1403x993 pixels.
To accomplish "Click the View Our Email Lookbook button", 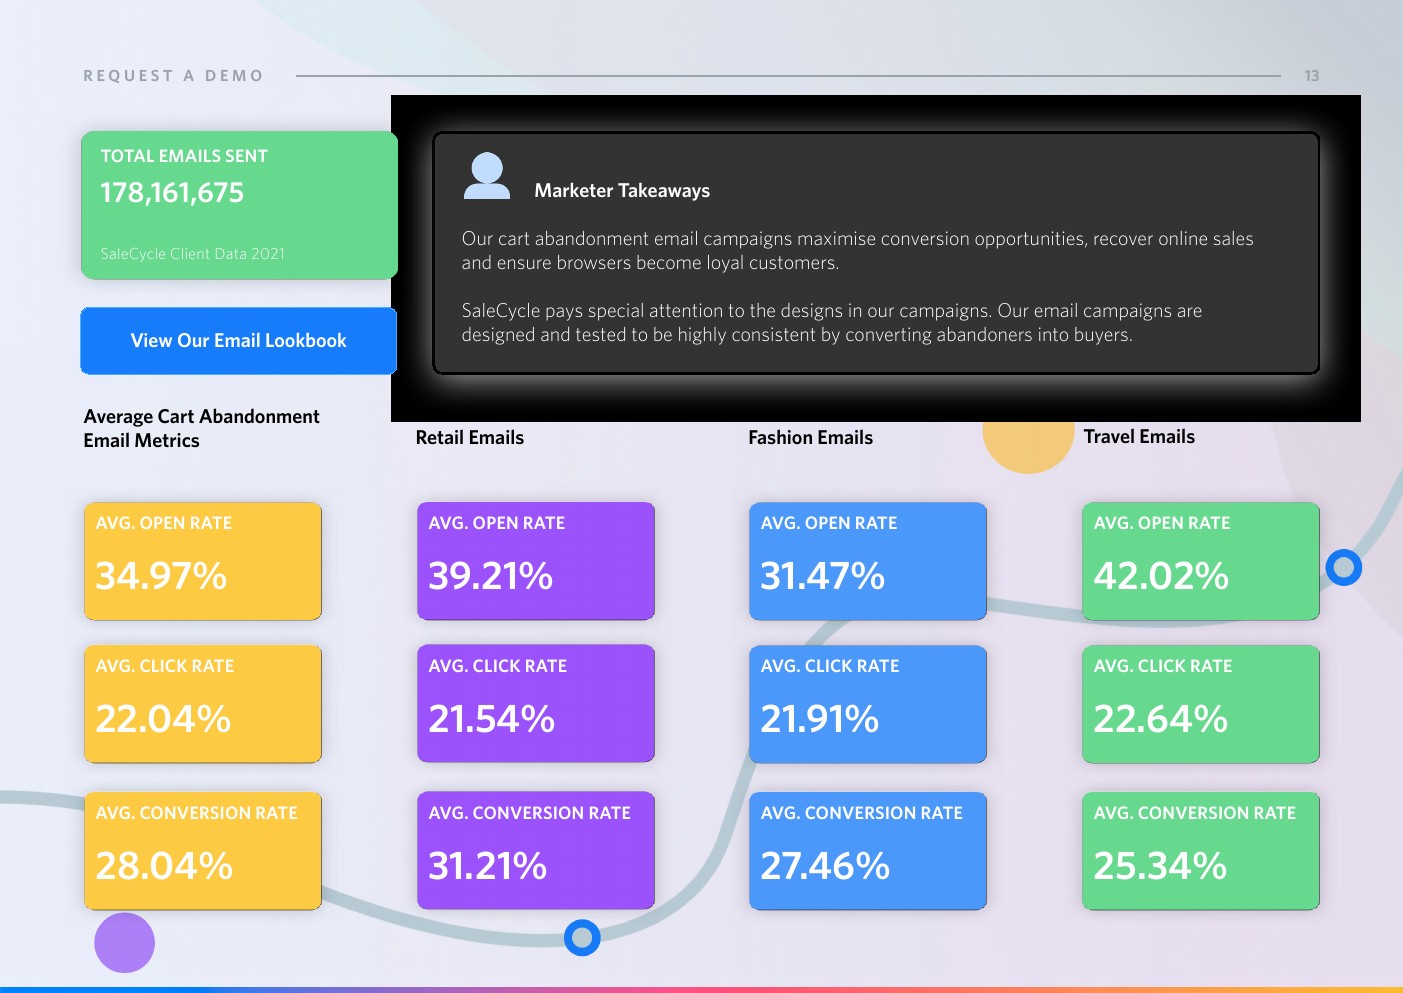I will pos(238,341).
